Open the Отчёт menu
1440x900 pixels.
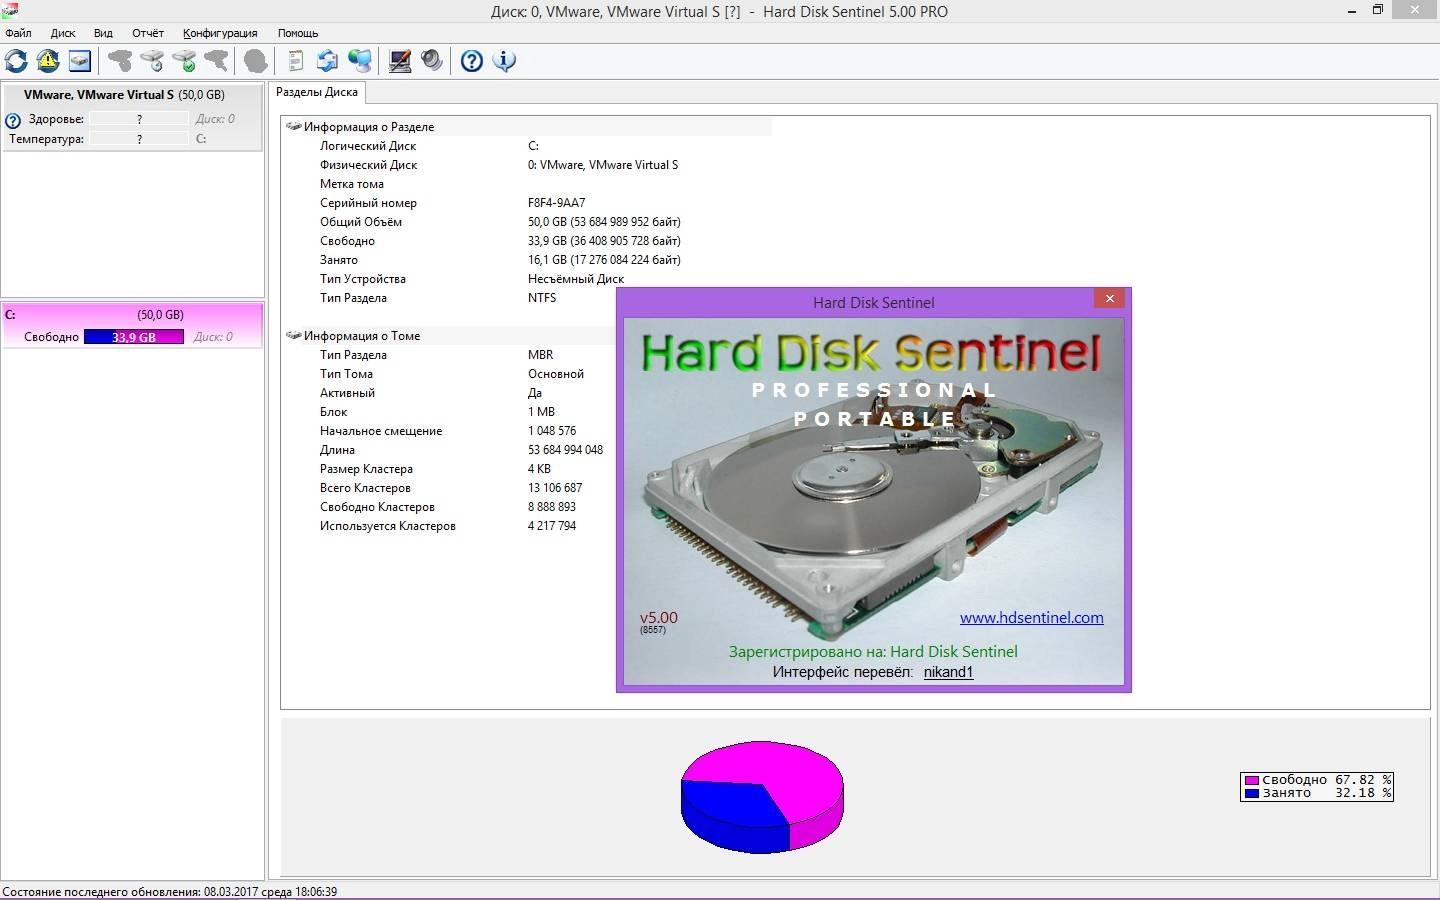click(x=148, y=33)
